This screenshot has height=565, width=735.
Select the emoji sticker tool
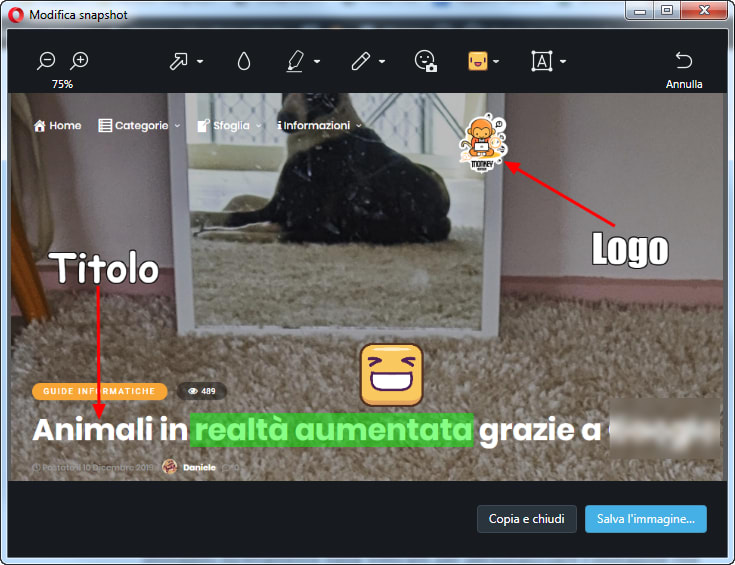tap(478, 61)
